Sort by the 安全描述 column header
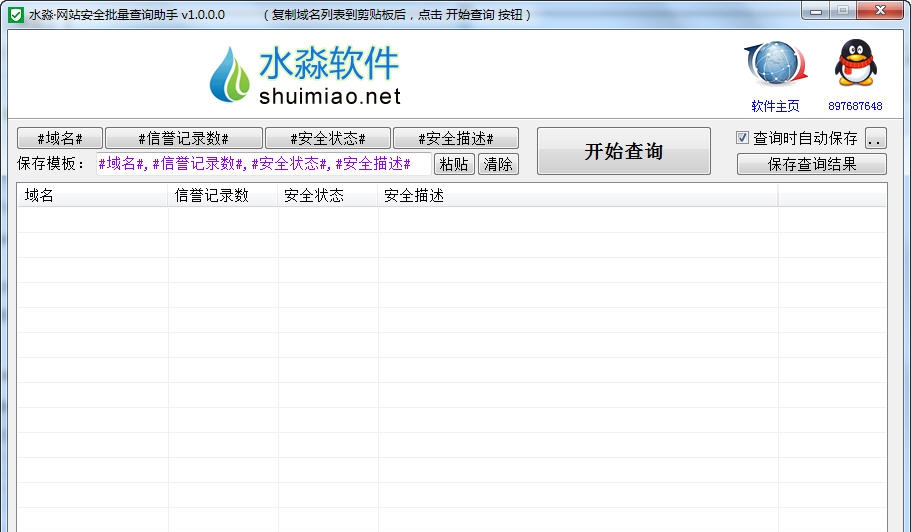 point(578,196)
